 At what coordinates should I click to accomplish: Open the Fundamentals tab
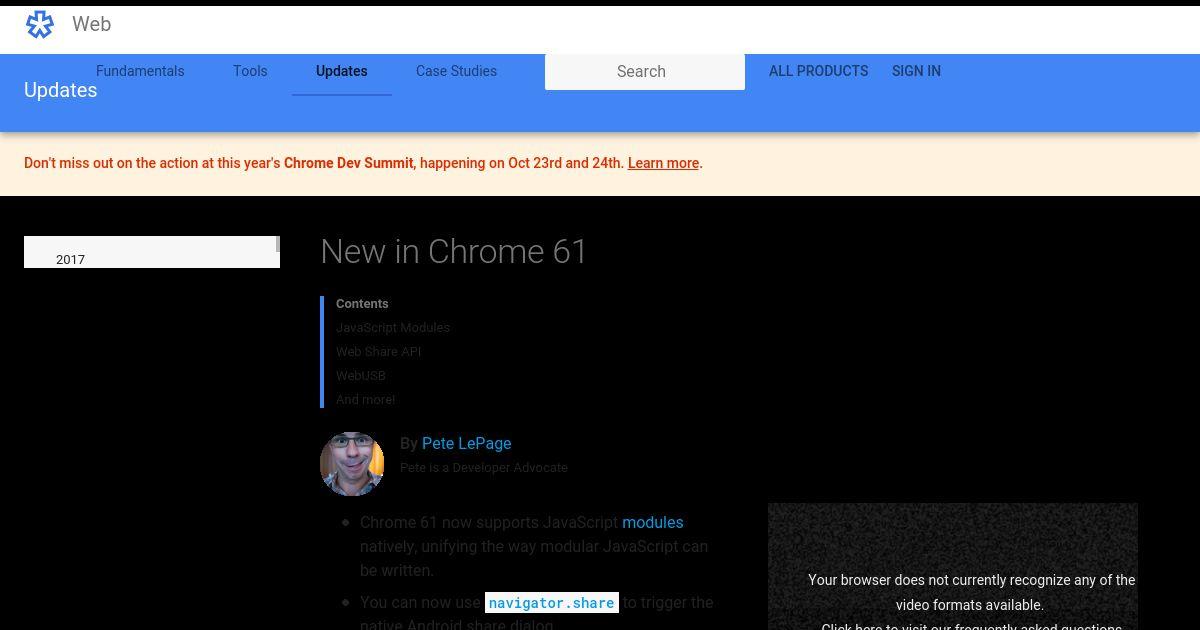coord(140,71)
